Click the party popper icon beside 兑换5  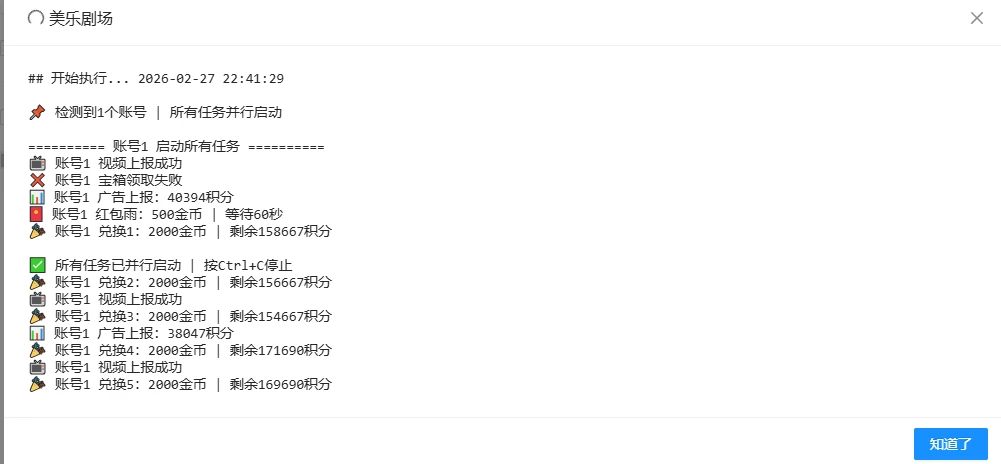[37, 384]
